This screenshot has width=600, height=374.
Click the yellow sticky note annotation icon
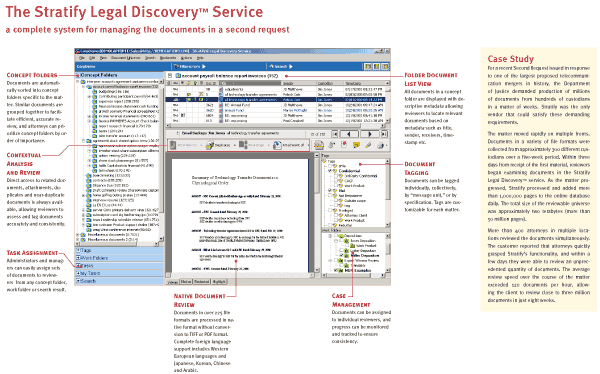point(356,145)
